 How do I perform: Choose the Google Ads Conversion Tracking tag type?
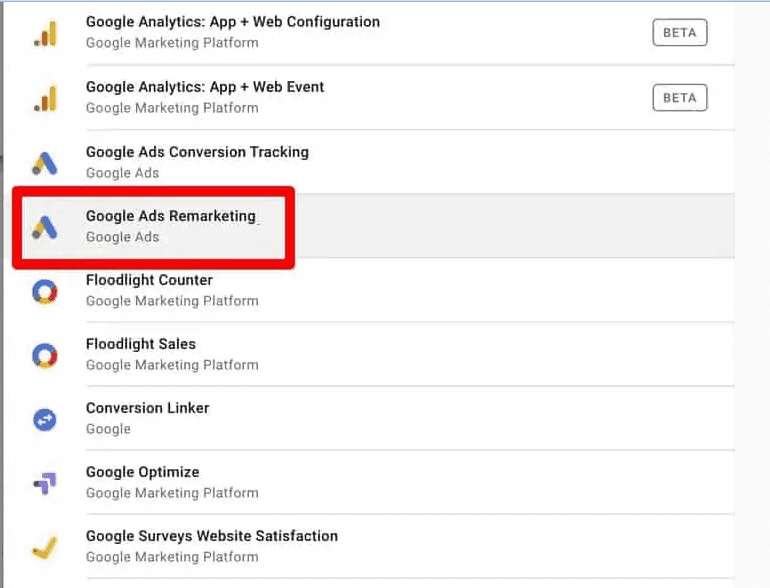pyautogui.click(x=197, y=152)
